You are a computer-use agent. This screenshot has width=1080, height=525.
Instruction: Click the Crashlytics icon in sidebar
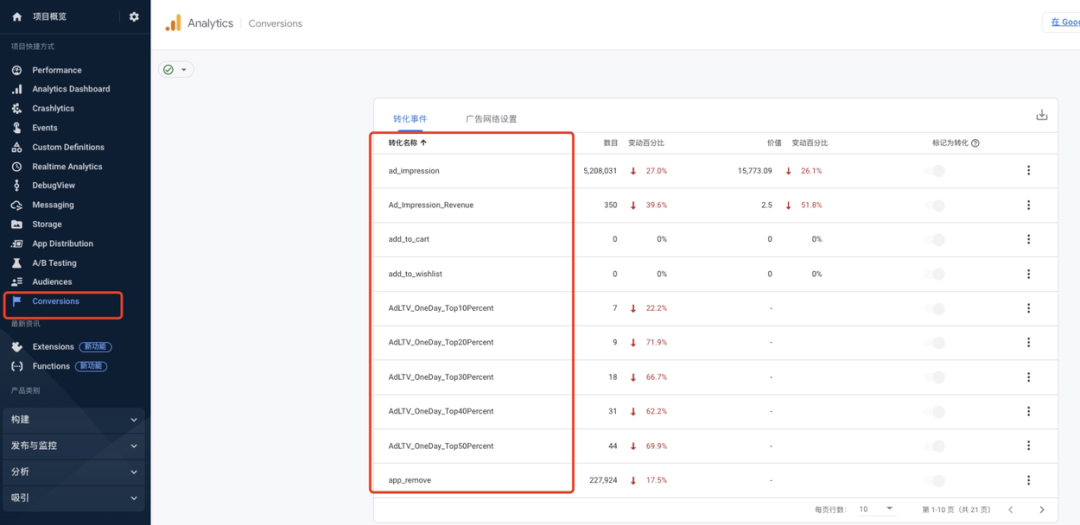coord(17,108)
